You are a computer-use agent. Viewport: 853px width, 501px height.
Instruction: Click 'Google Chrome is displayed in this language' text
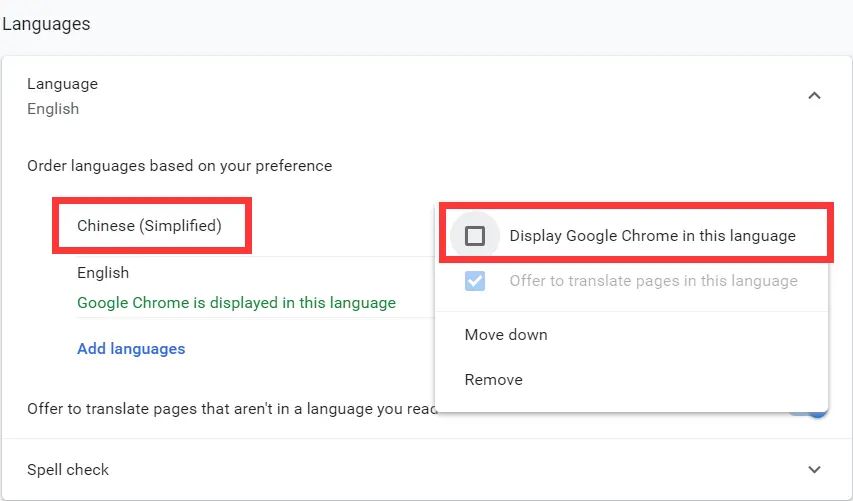click(x=237, y=302)
